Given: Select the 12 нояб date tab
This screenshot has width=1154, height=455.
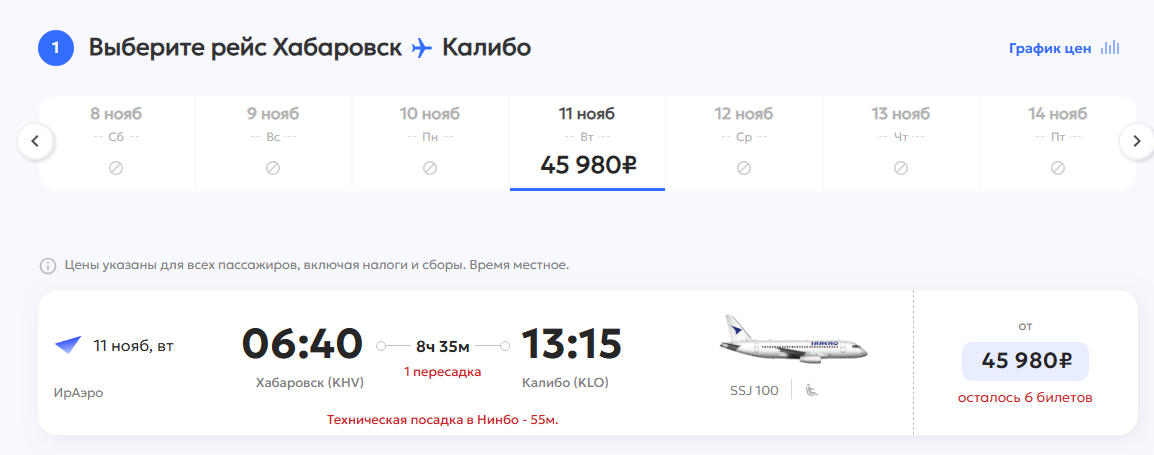Looking at the screenshot, I should point(744,143).
